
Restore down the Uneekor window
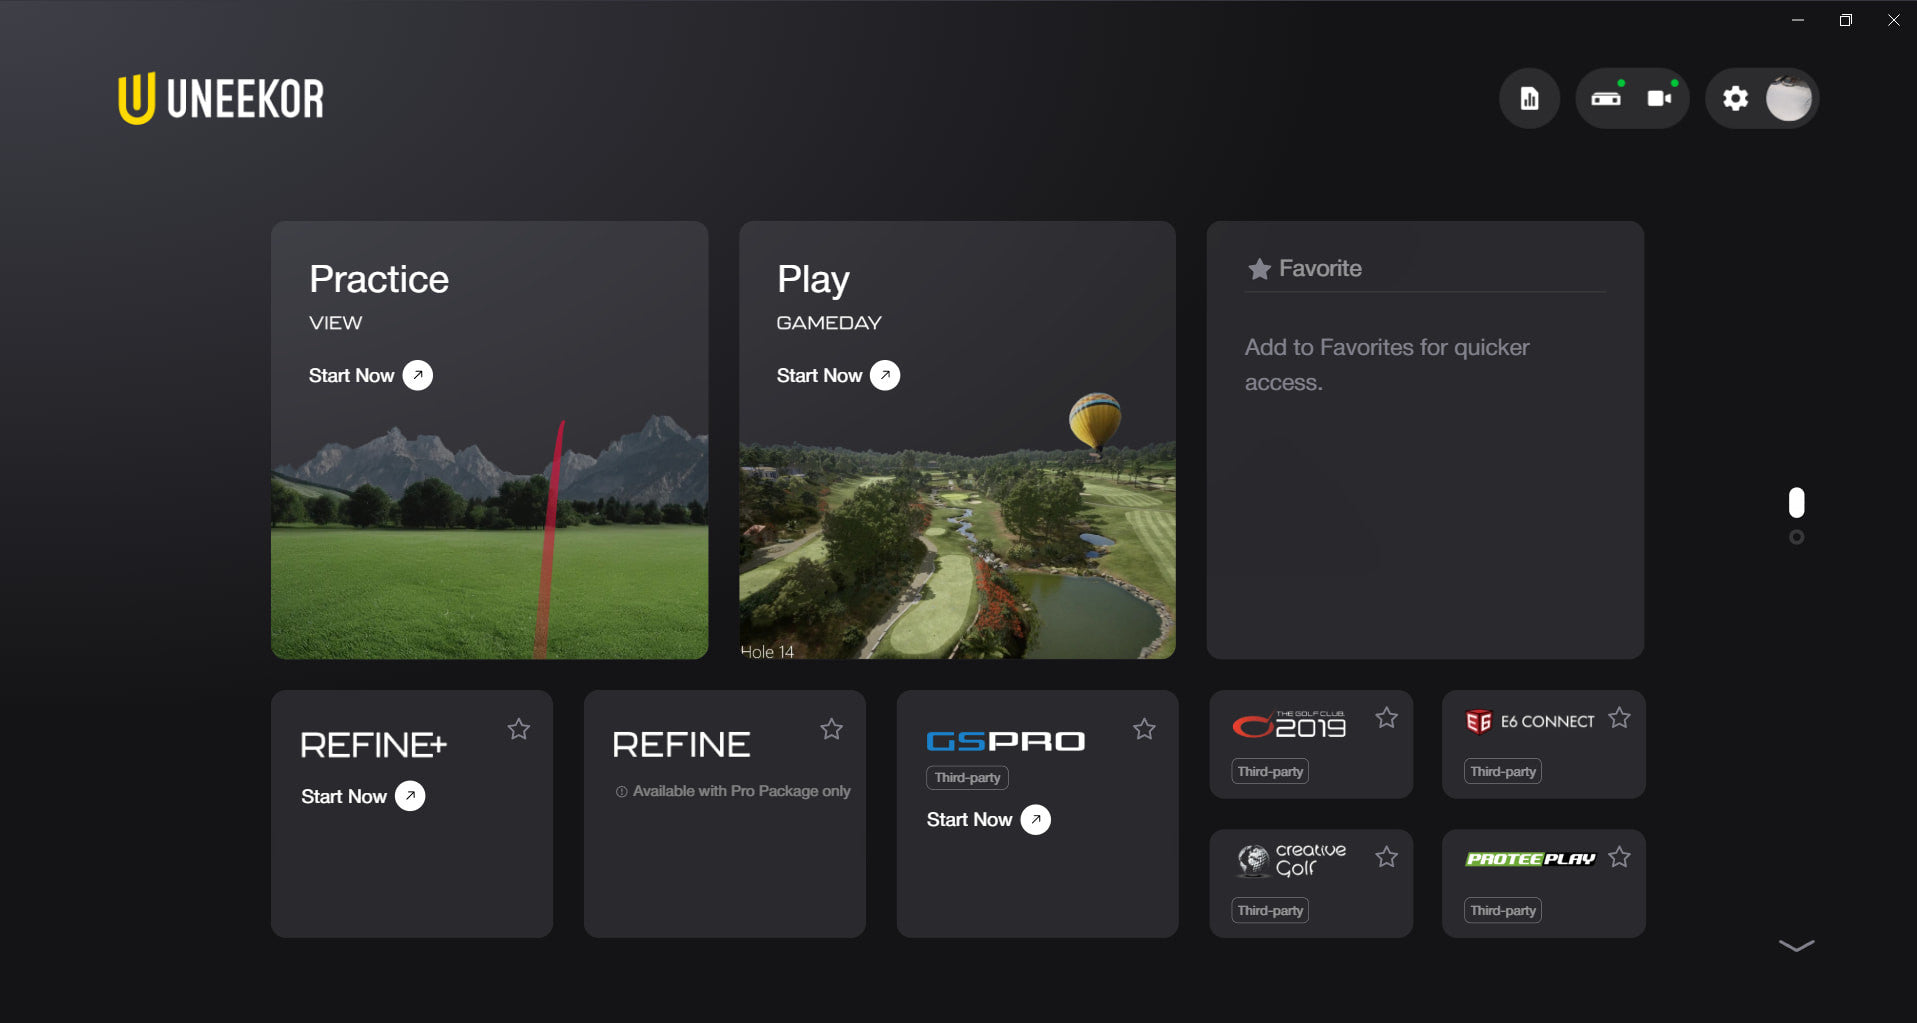[1846, 20]
